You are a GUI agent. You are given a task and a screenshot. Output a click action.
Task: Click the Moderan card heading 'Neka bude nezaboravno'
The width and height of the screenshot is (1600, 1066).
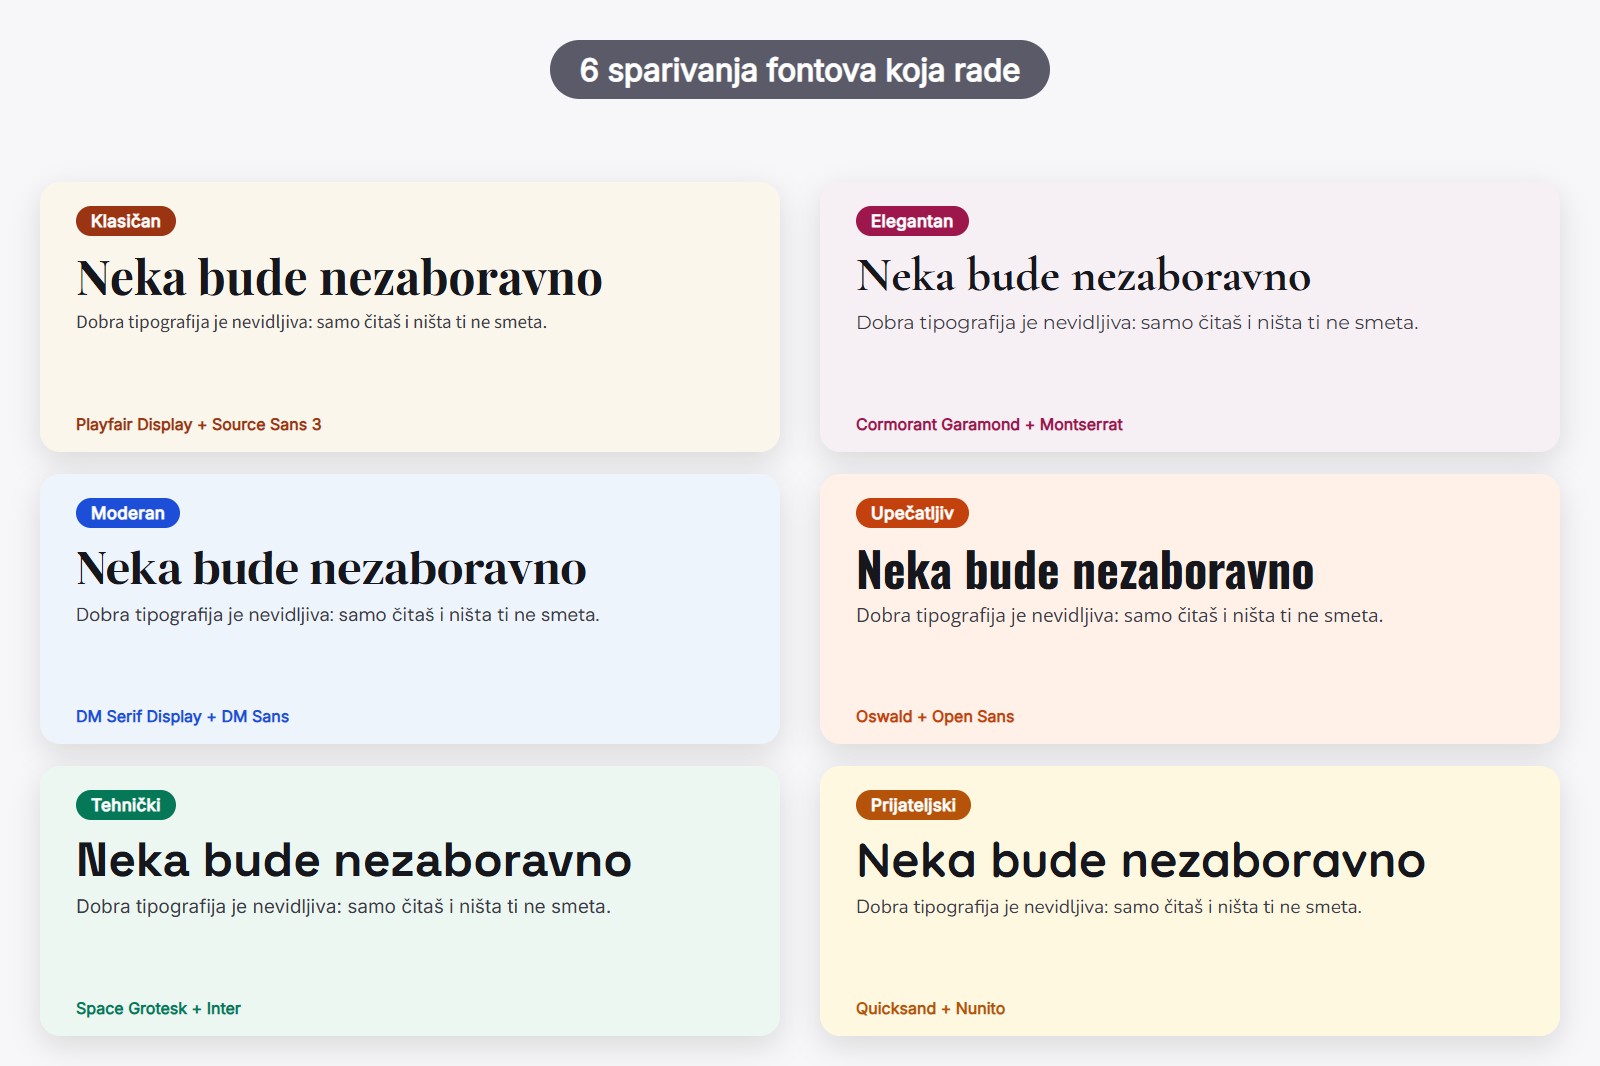[332, 569]
